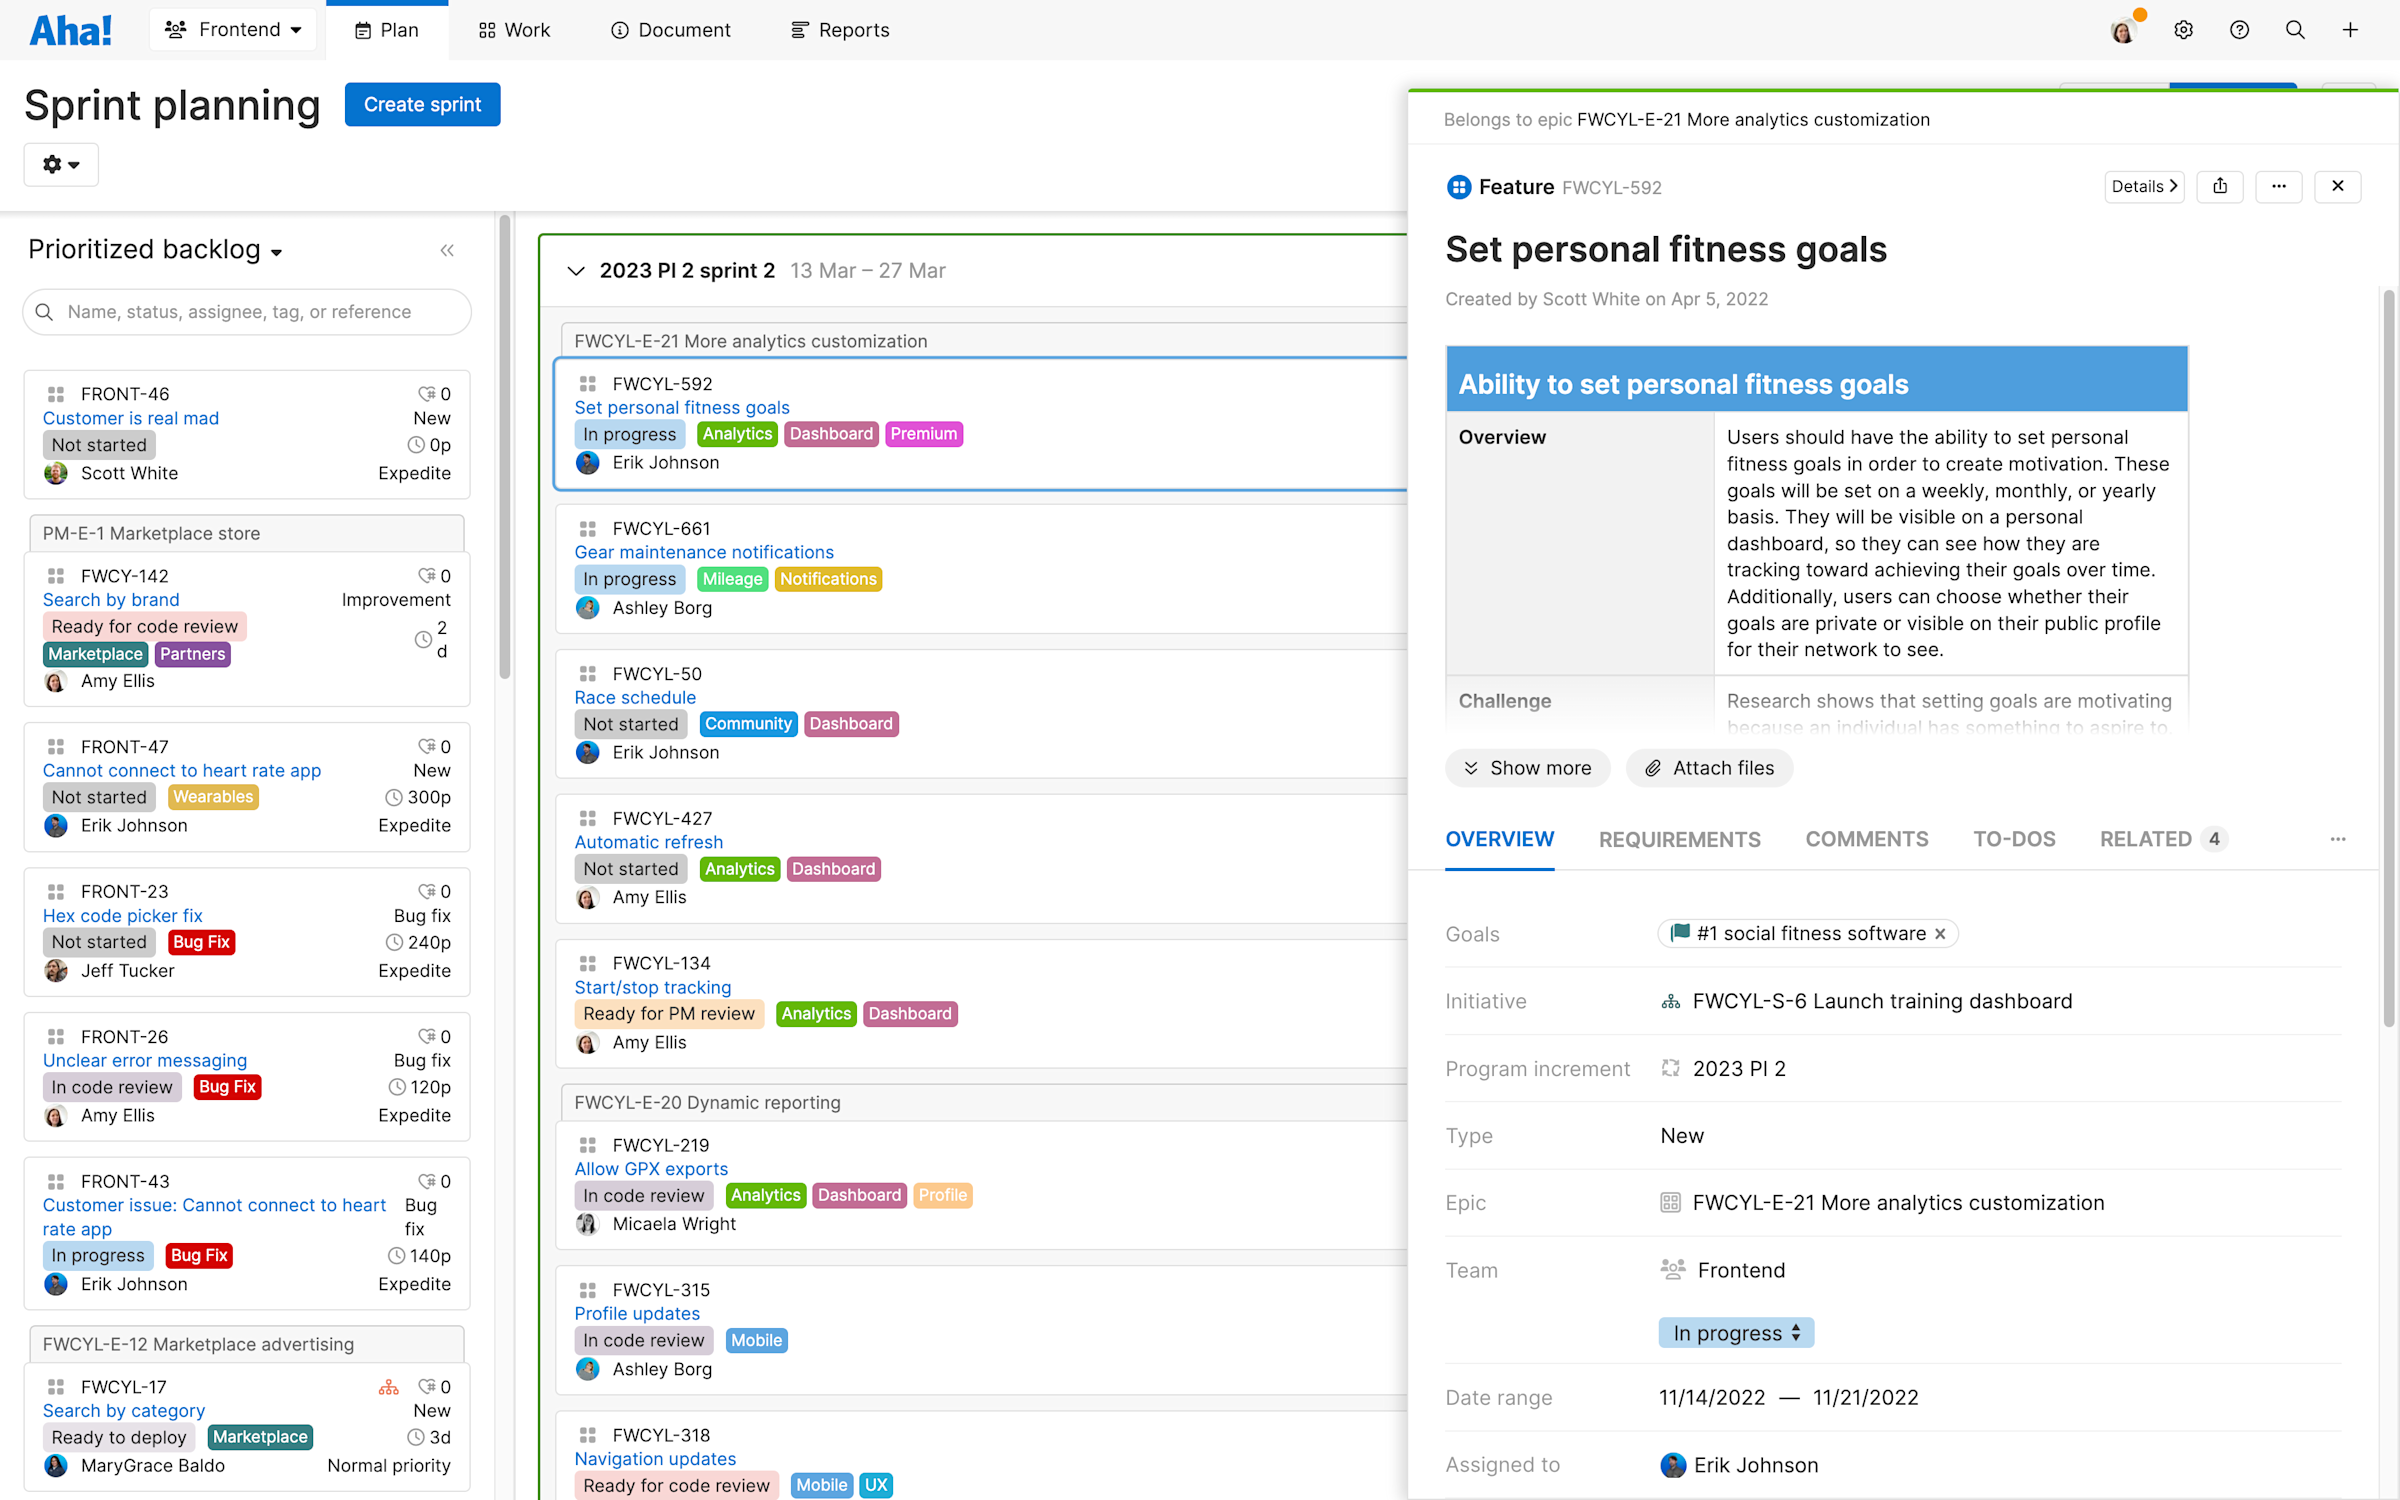Viewport: 2400px width, 1500px height.
Task: Open the settings gear in the top bar
Action: point(2183,29)
